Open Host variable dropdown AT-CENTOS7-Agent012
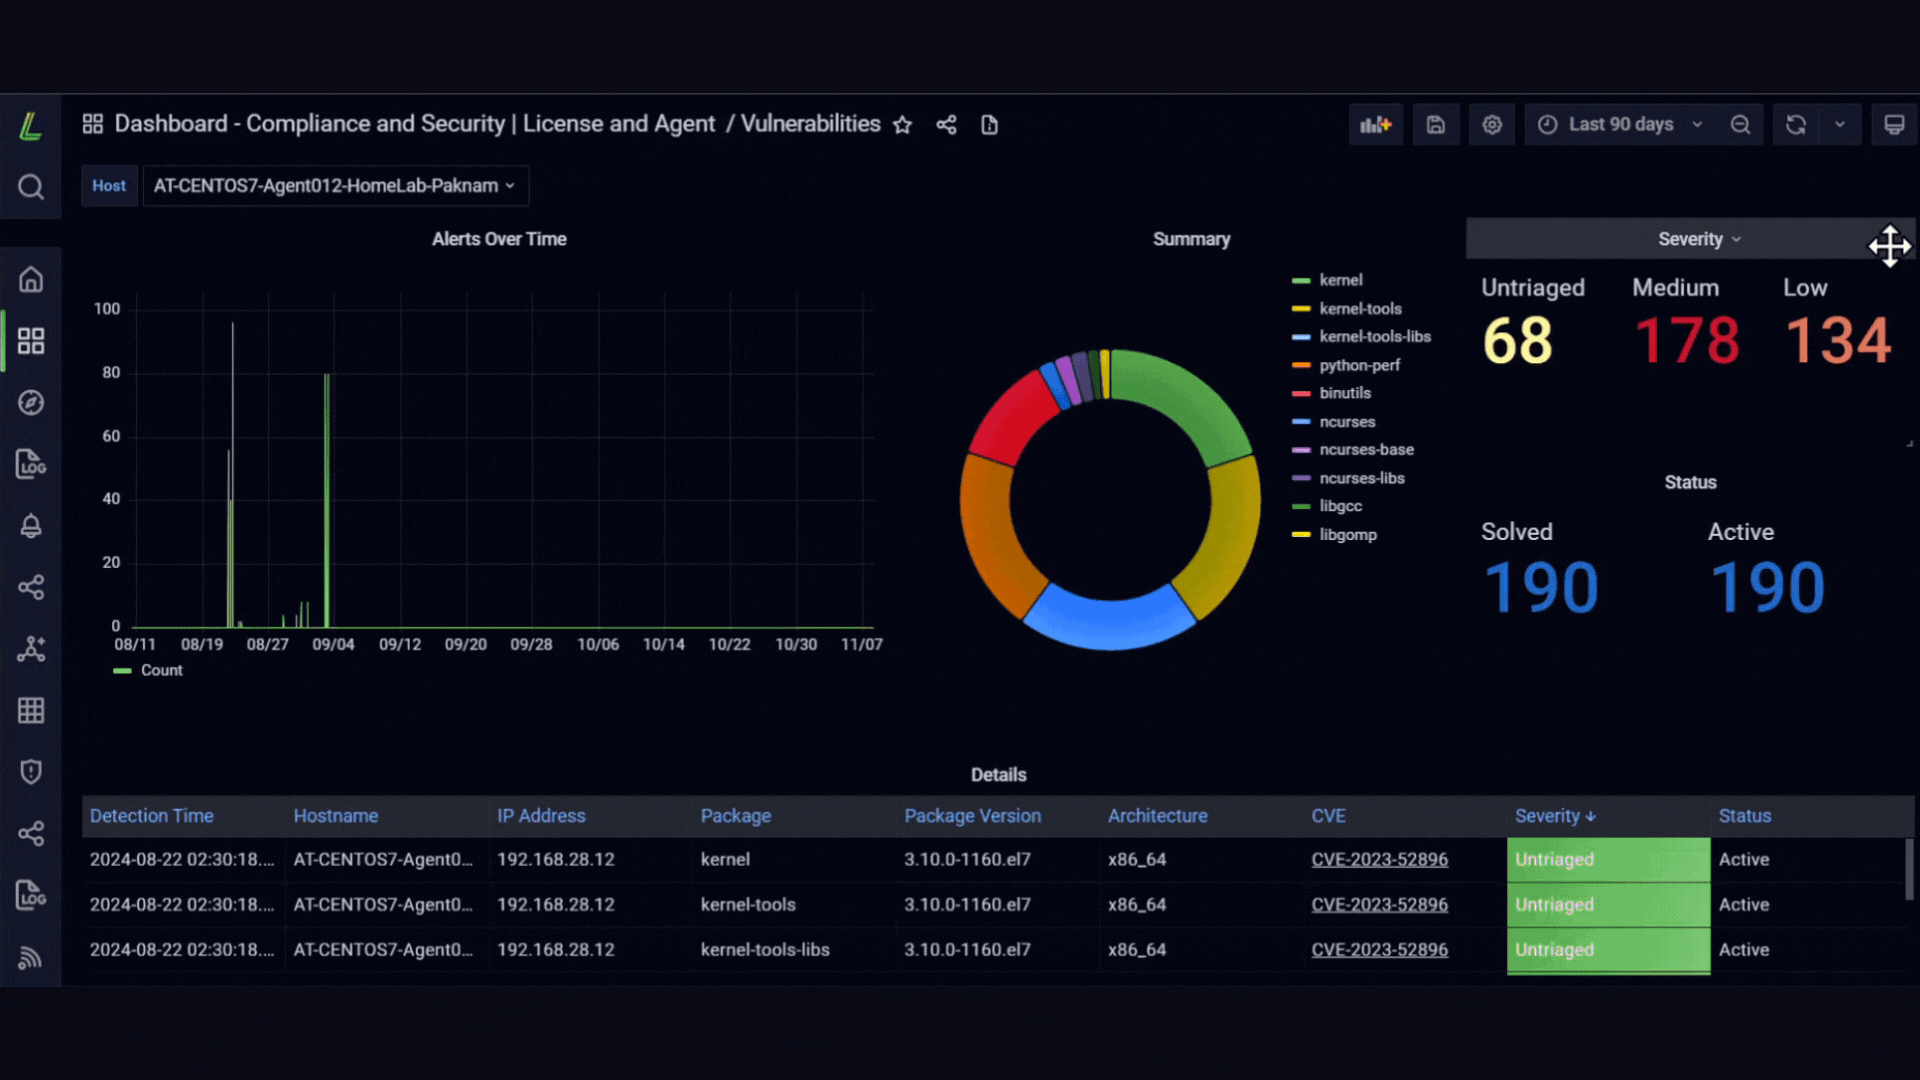This screenshot has height=1080, width=1920. tap(335, 186)
